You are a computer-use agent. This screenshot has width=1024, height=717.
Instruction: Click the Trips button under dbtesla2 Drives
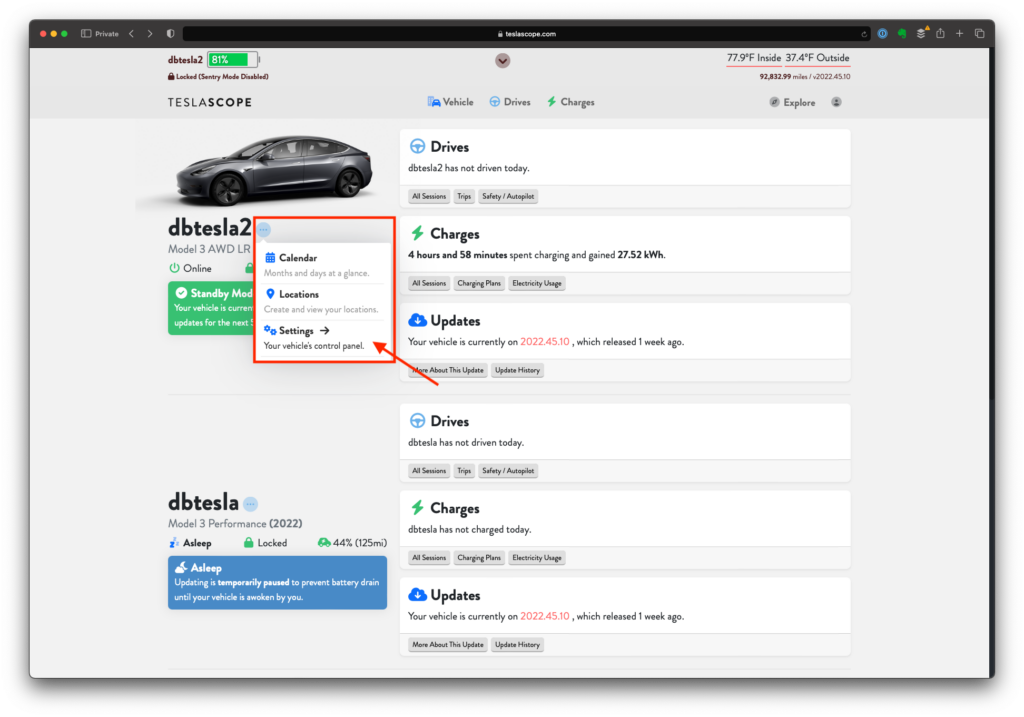[463, 196]
